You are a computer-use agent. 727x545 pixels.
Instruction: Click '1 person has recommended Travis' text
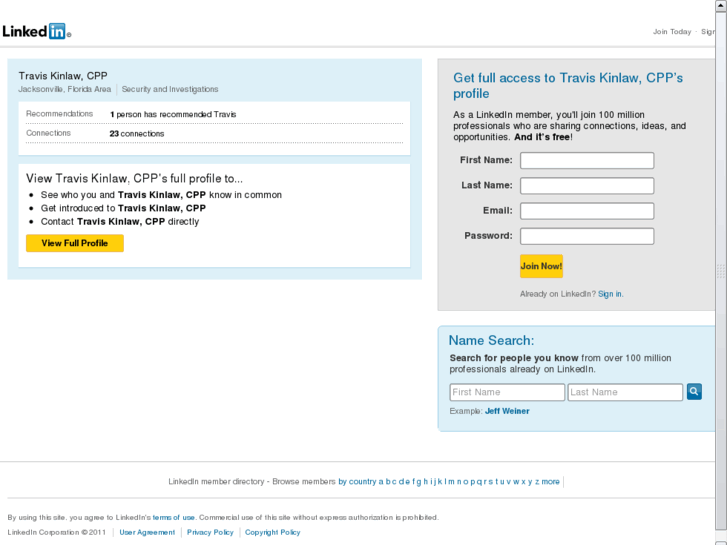coord(173,114)
